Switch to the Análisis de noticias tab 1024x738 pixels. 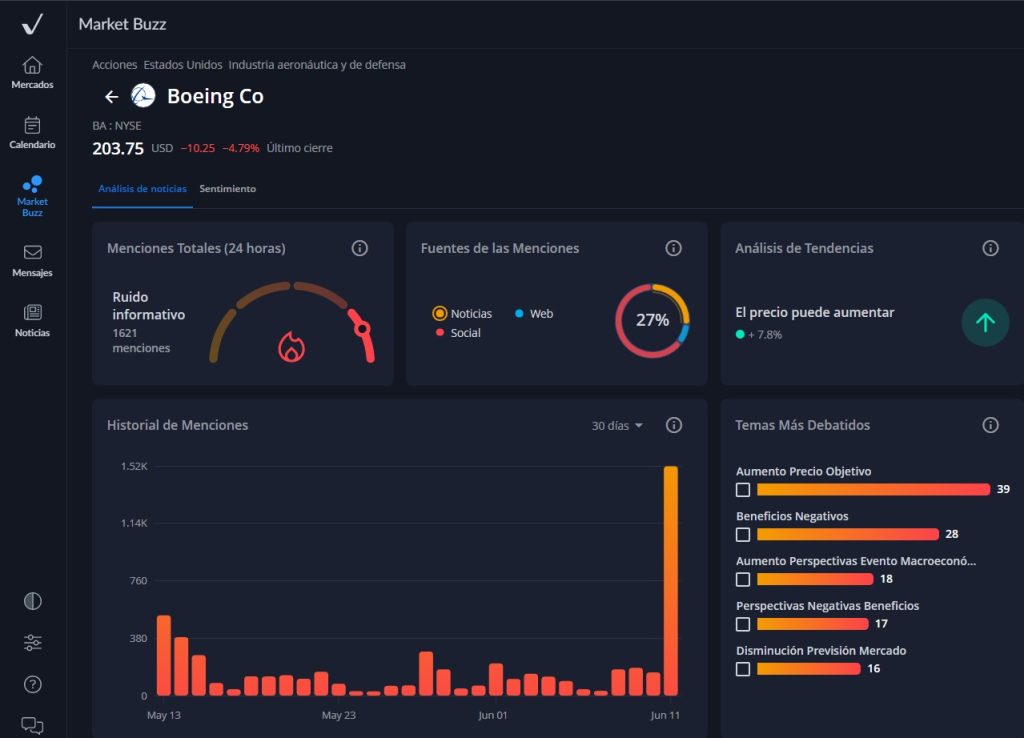click(142, 189)
